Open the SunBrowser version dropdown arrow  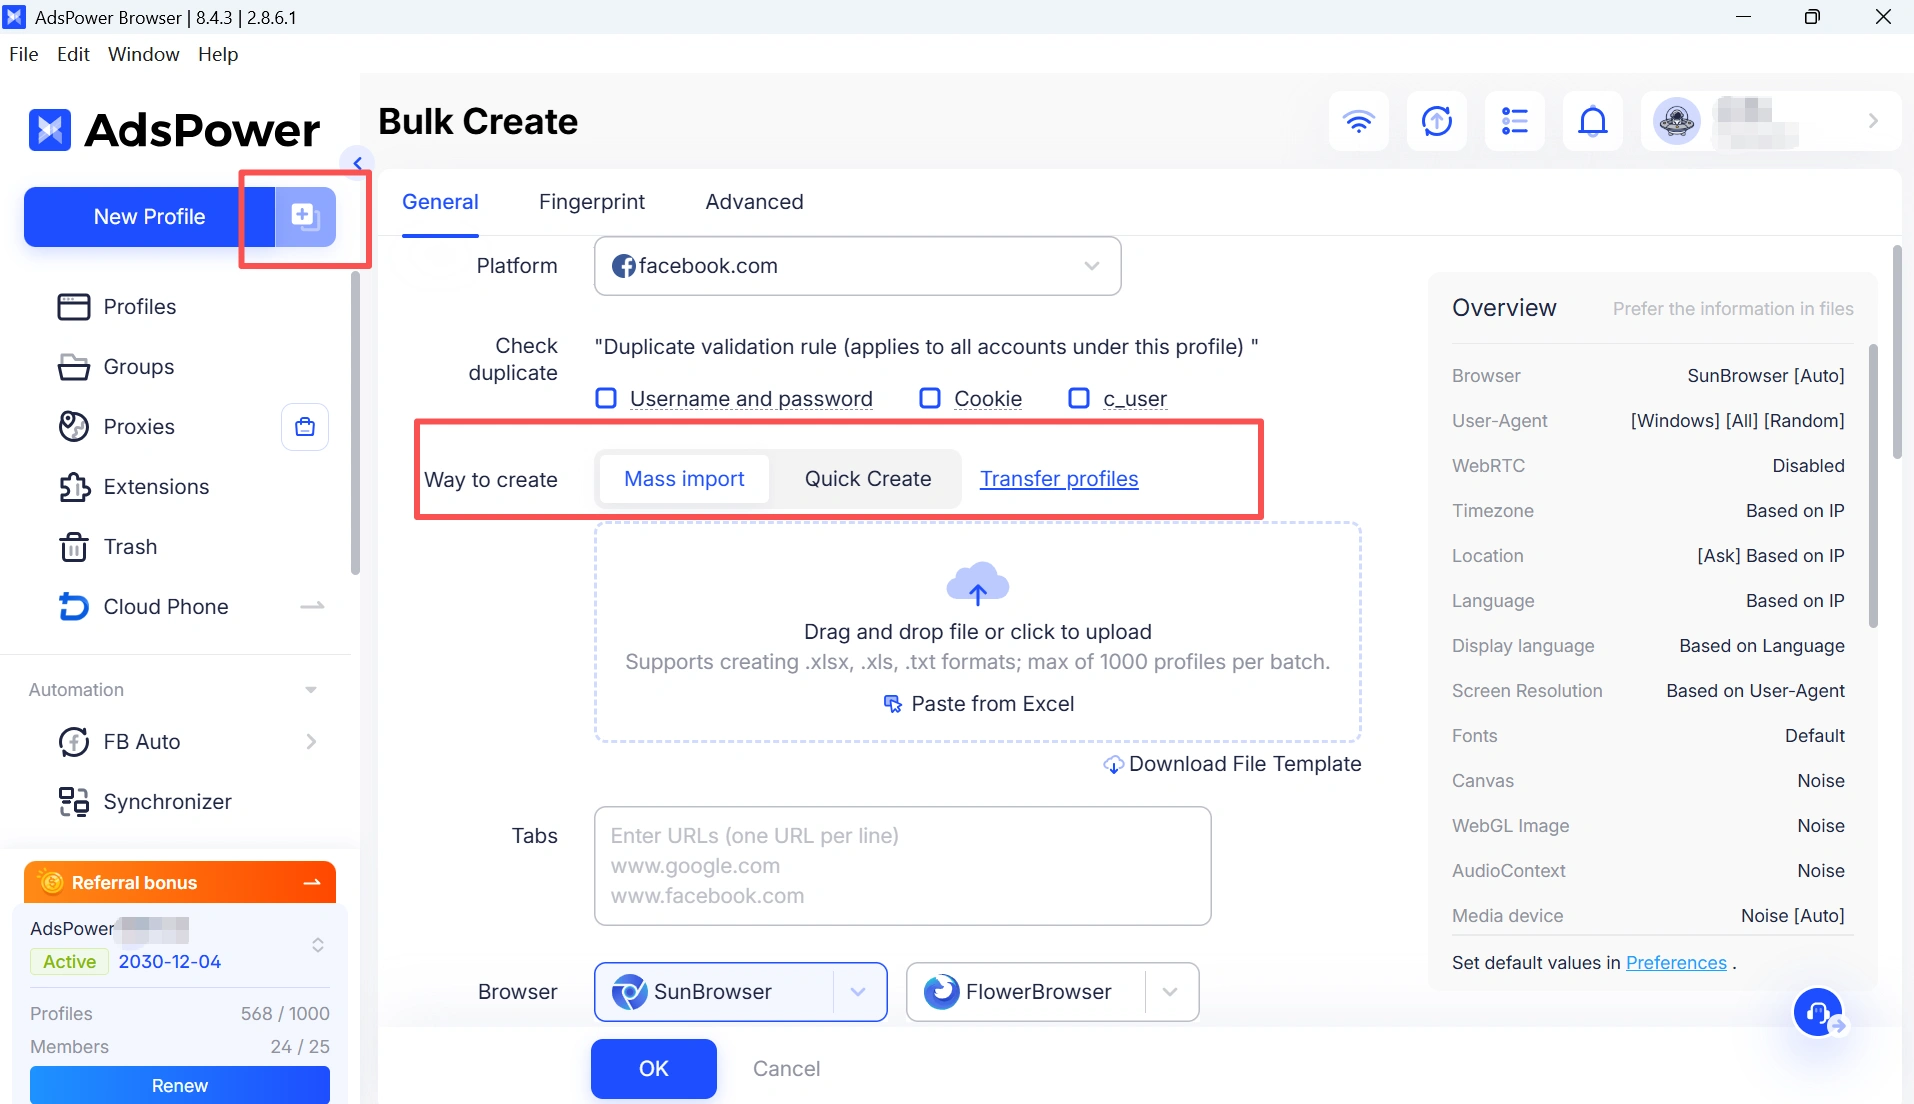858,992
